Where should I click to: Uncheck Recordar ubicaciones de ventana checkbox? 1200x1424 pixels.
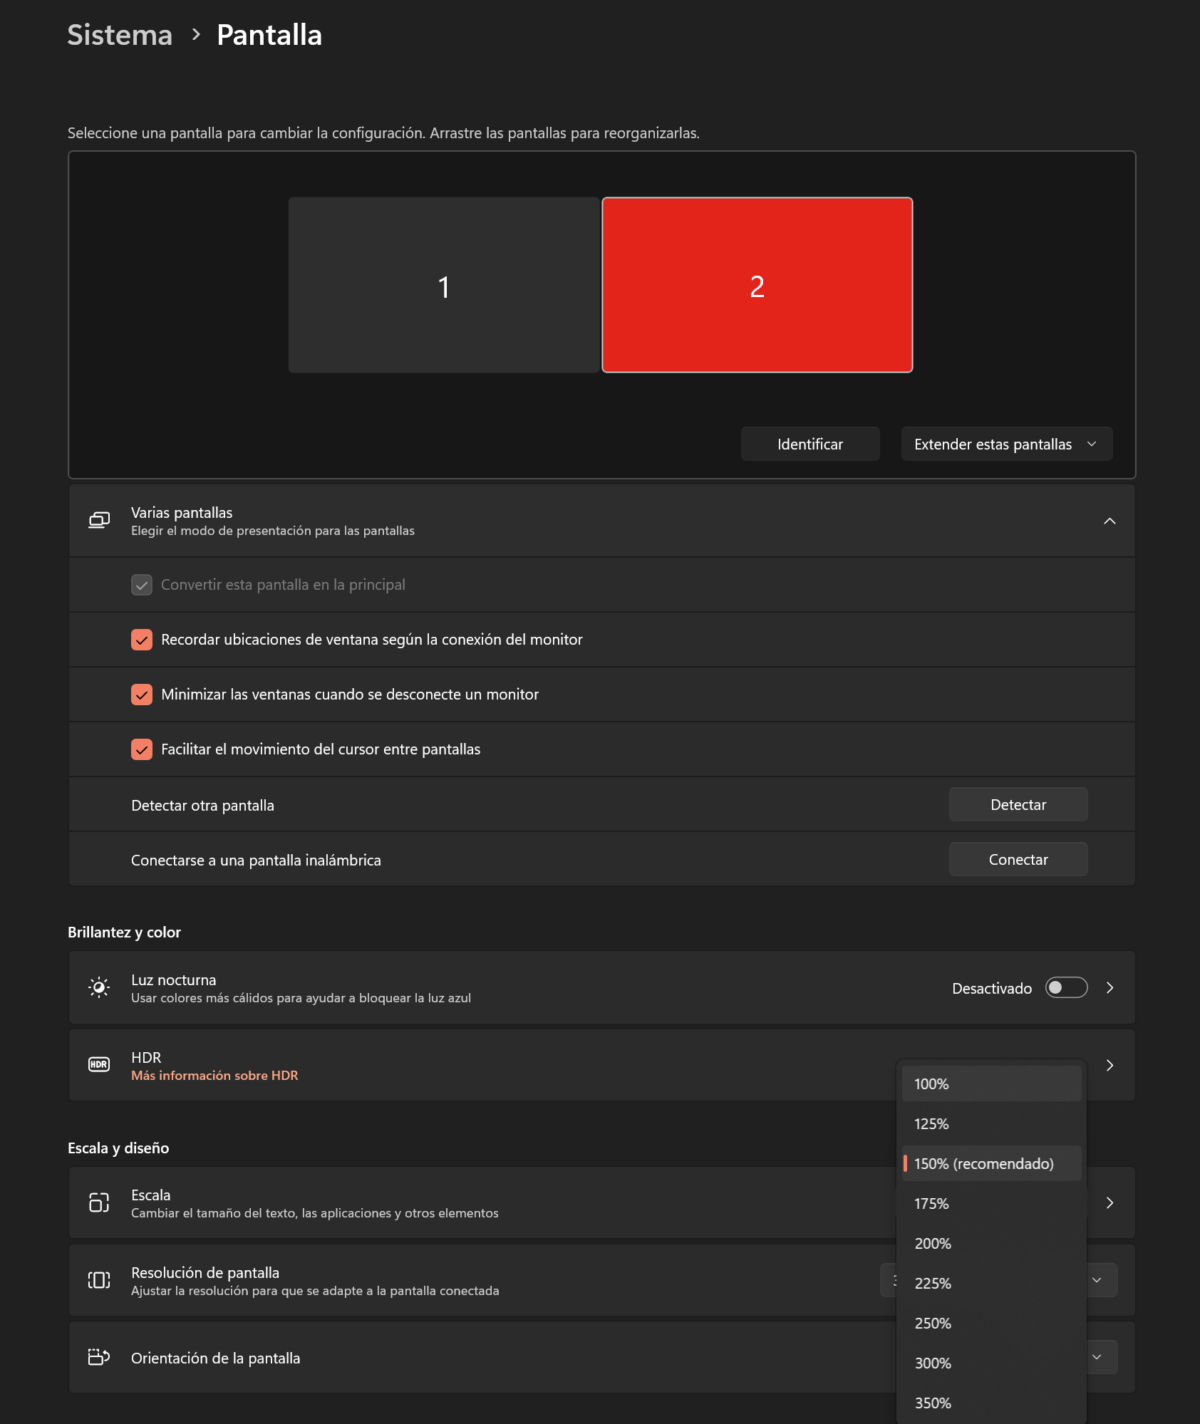coord(142,640)
